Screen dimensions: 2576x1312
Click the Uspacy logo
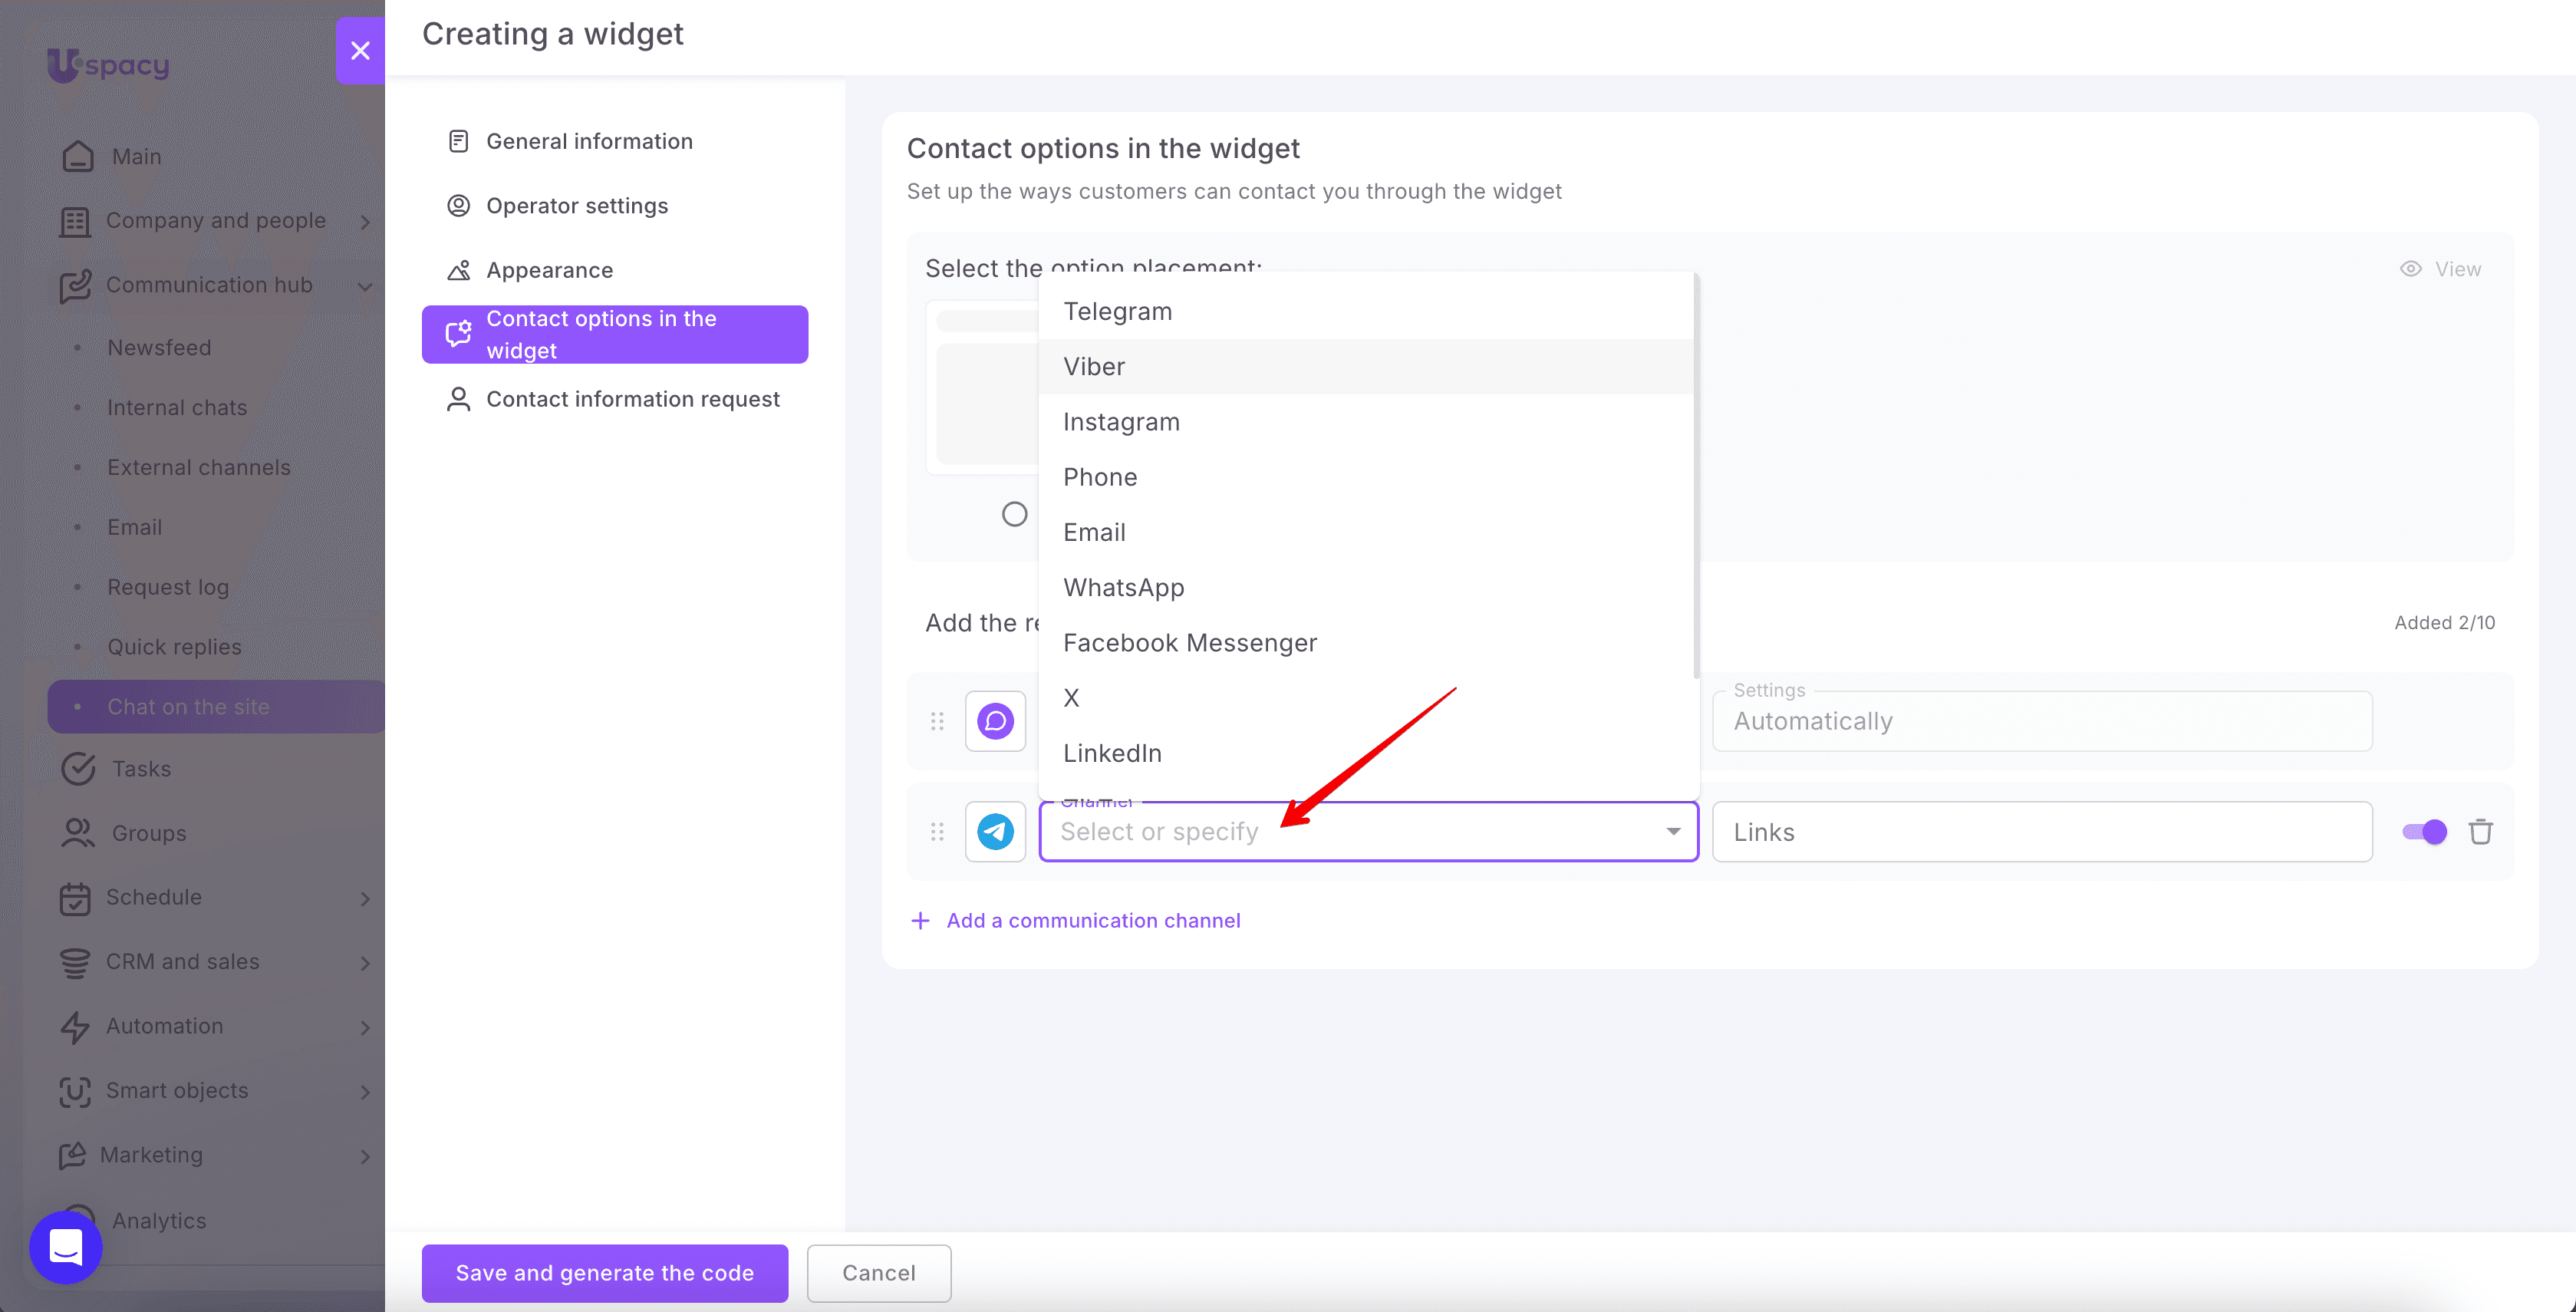pos(108,65)
